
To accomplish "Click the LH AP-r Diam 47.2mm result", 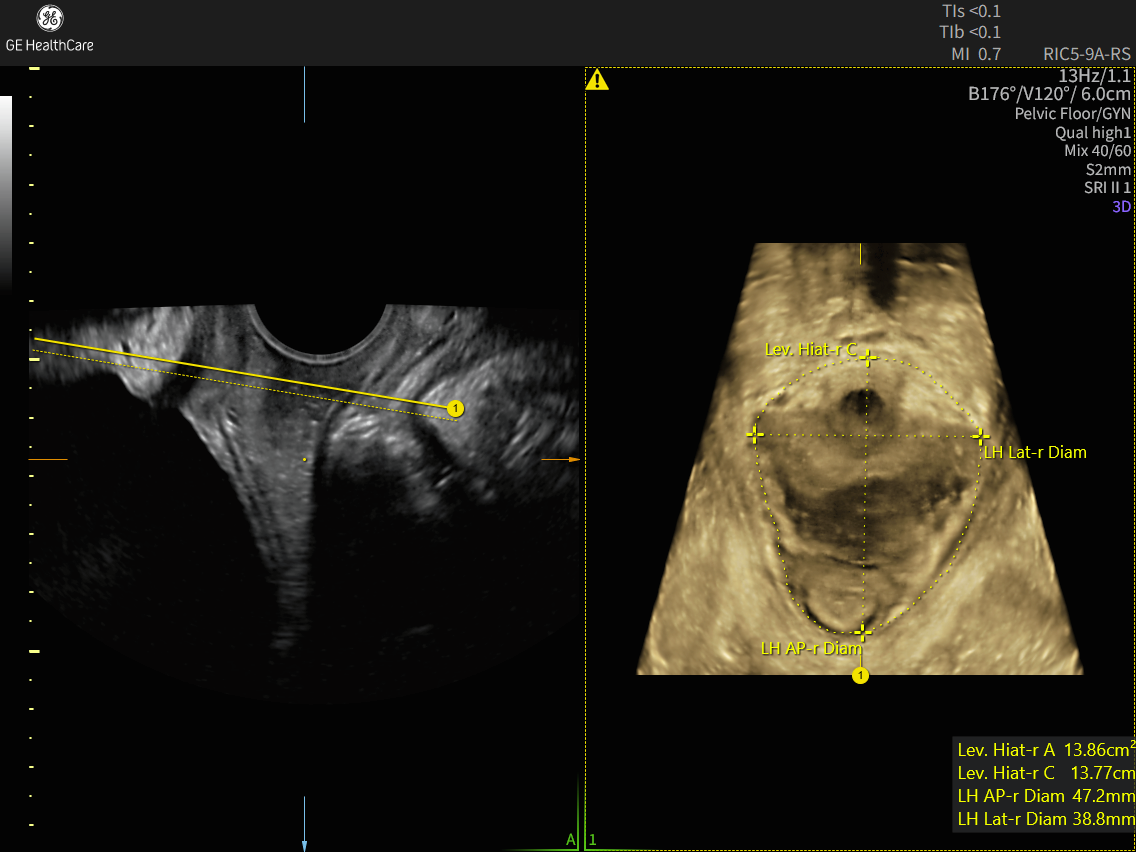I will point(1044,796).
